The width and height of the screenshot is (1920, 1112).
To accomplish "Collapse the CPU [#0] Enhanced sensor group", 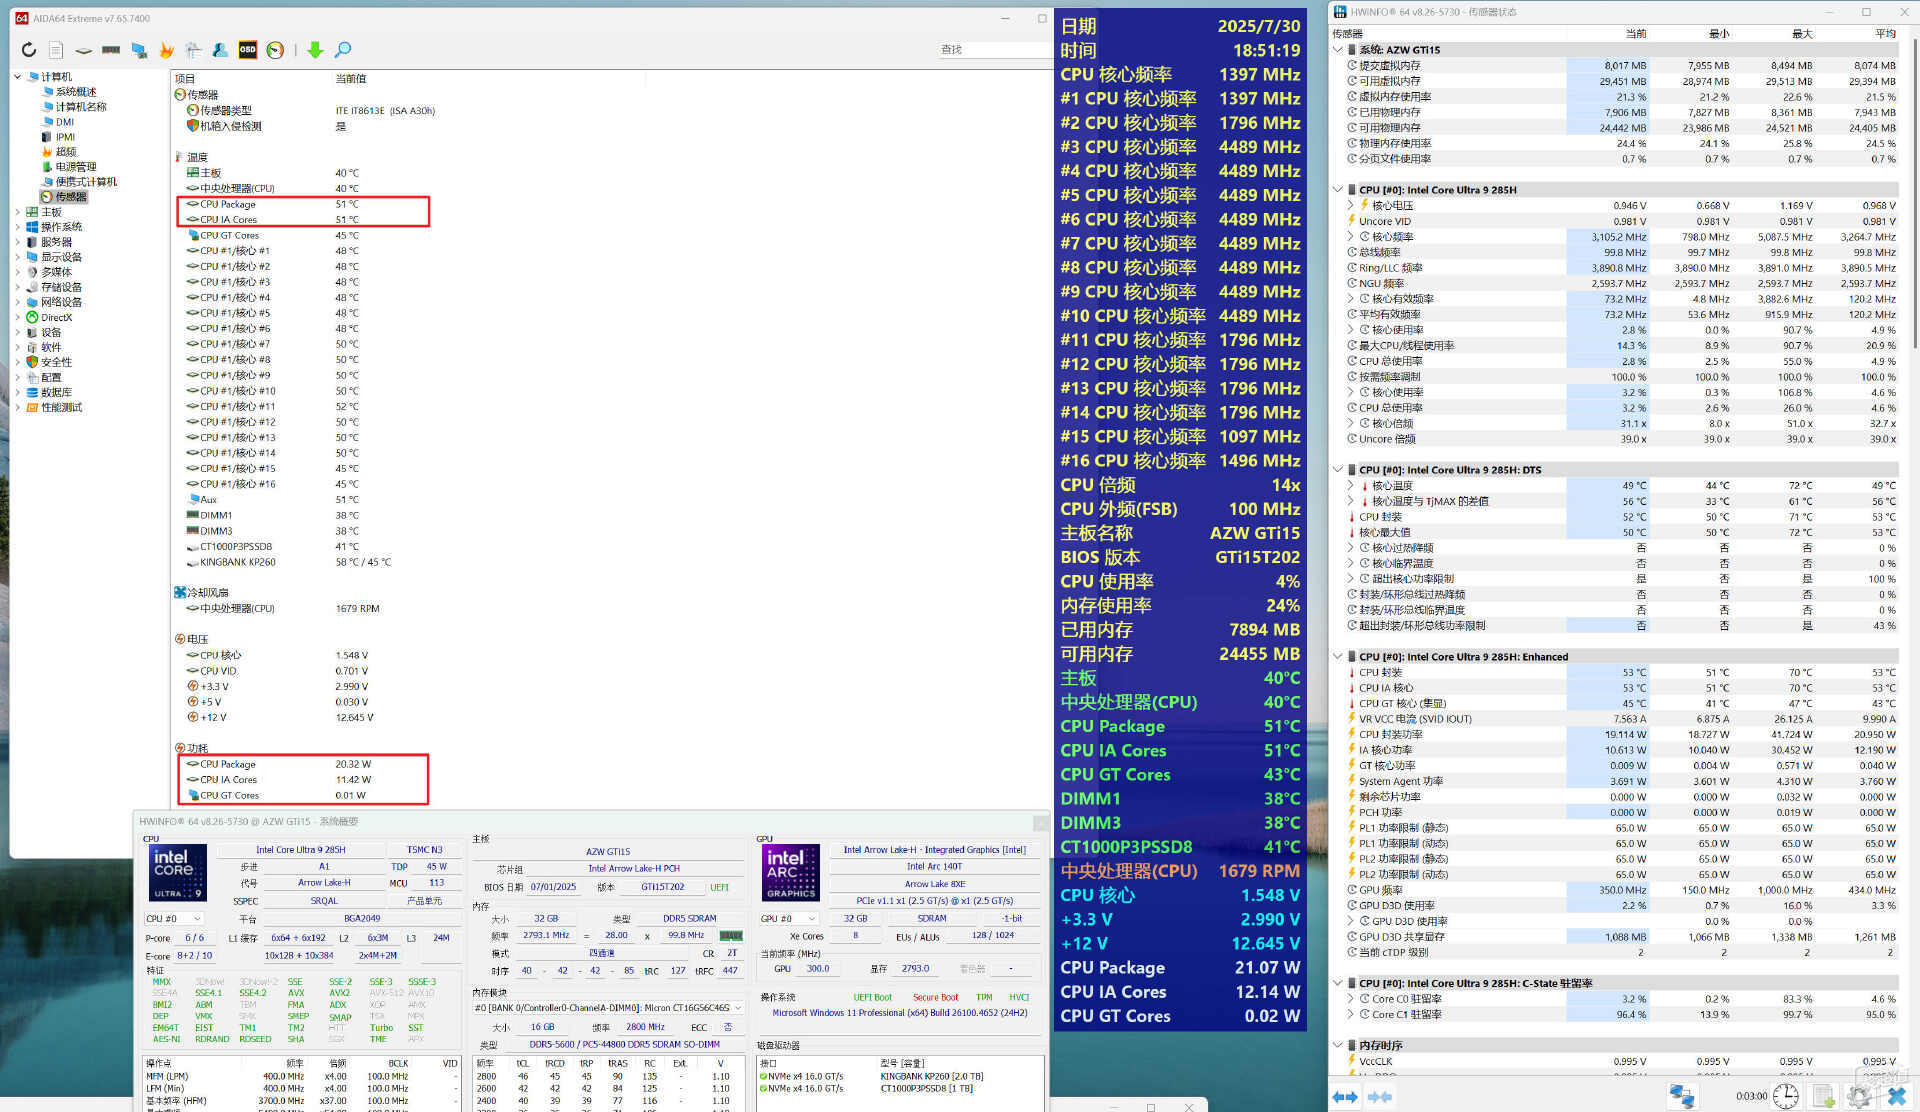I will 1338,657.
